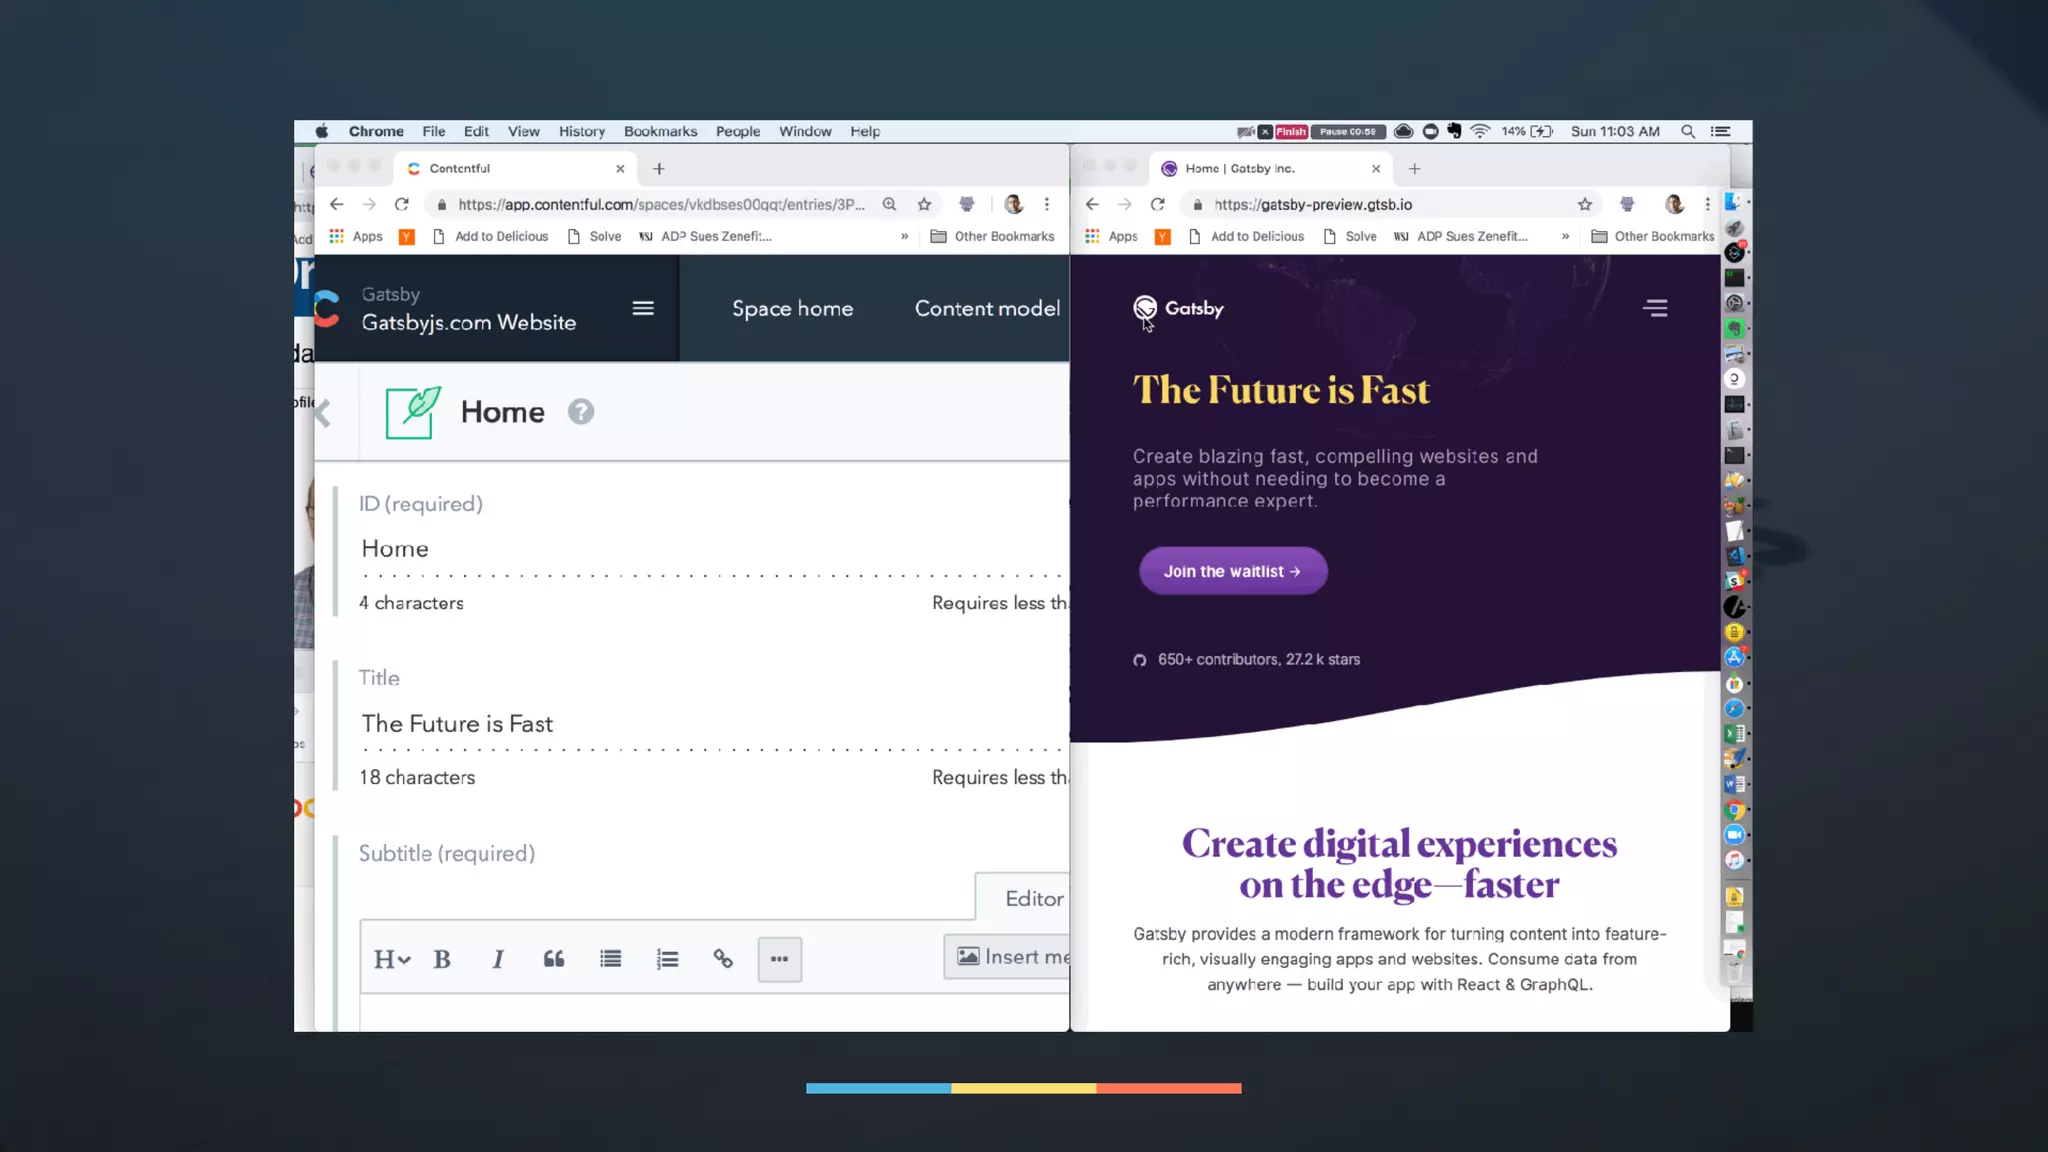Create a bulleted list in editor

click(610, 959)
